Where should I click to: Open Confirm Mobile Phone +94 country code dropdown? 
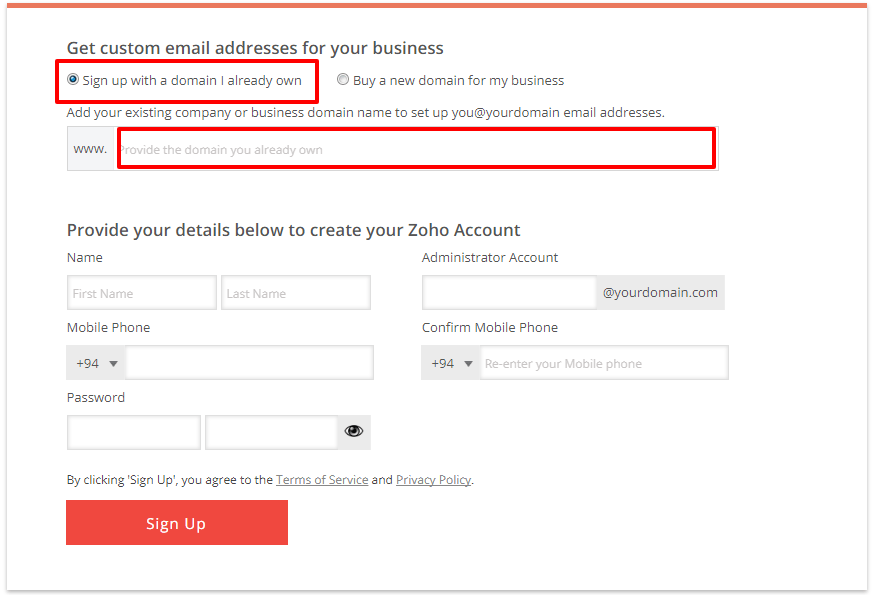(451, 363)
